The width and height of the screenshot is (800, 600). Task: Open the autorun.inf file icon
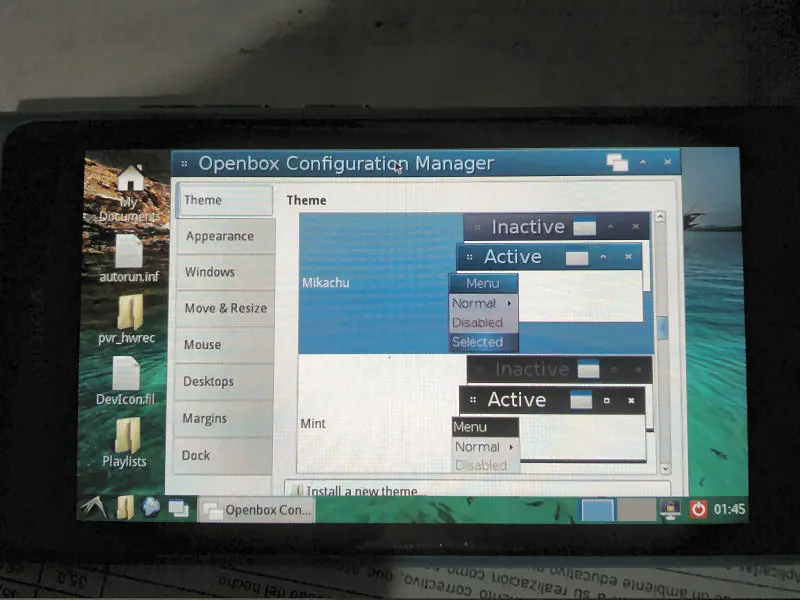pos(129,258)
